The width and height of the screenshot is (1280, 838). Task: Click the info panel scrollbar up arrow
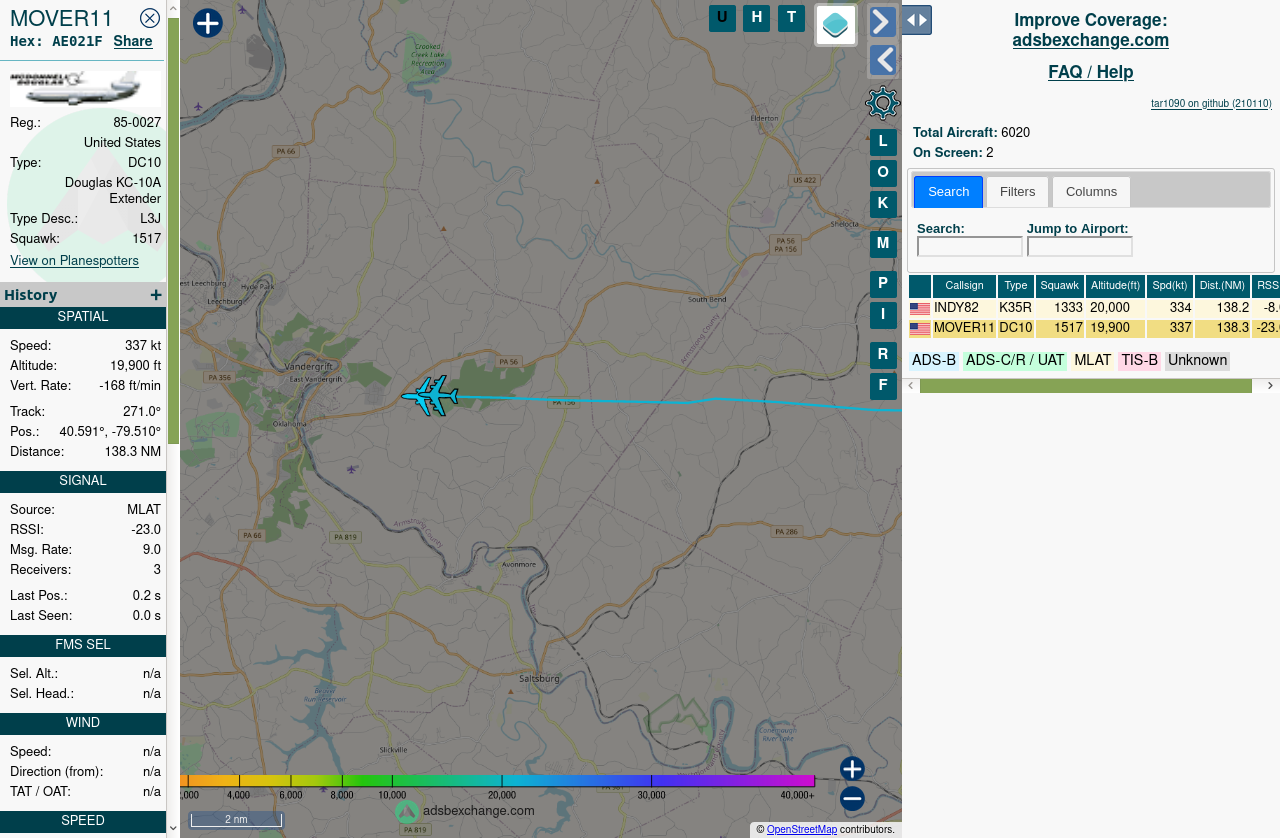[173, 8]
